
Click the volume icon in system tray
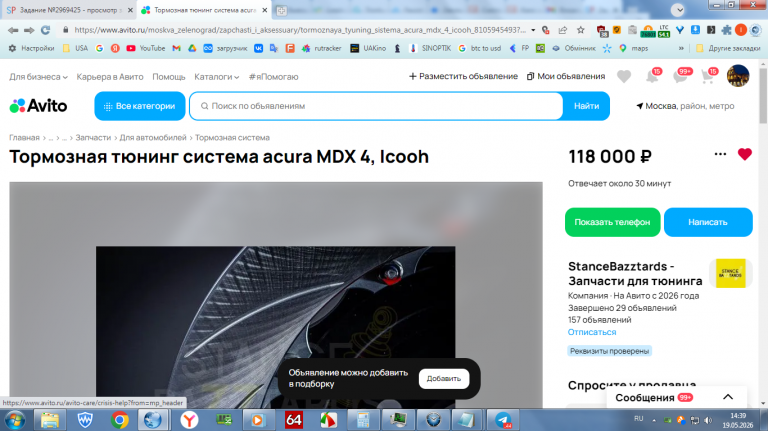click(708, 420)
